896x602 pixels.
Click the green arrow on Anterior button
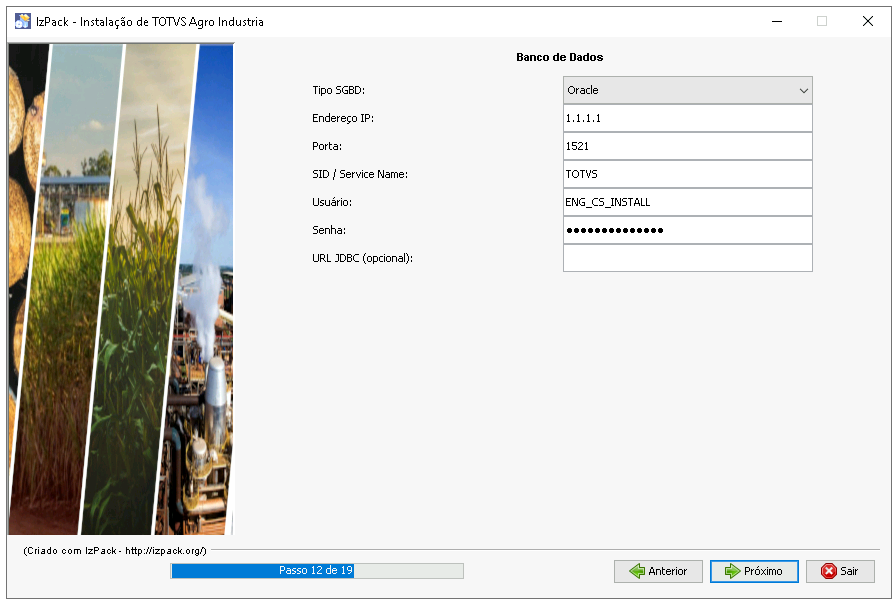pyautogui.click(x=636, y=571)
